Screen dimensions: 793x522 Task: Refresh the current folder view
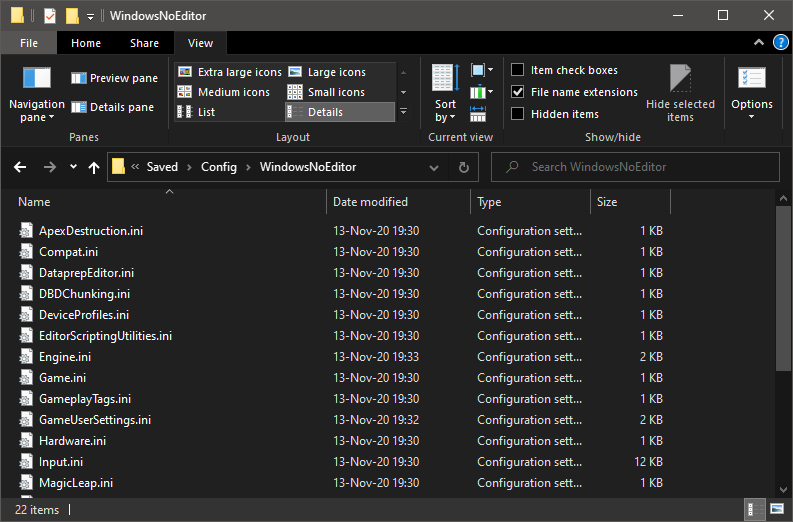(x=463, y=167)
